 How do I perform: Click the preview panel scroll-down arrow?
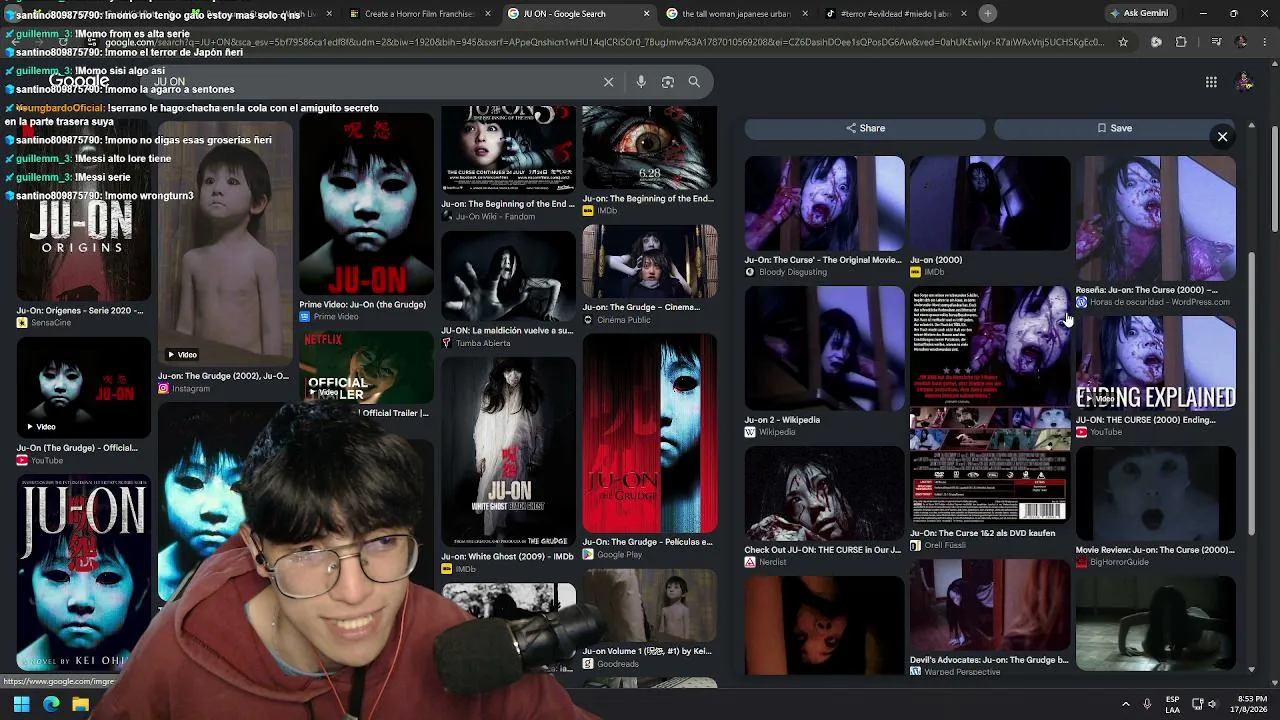1251,669
